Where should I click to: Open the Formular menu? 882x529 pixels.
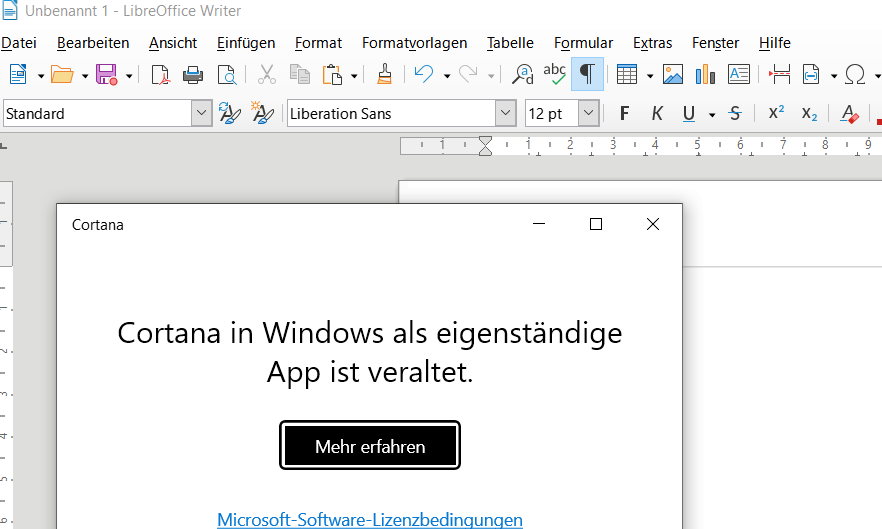583,43
